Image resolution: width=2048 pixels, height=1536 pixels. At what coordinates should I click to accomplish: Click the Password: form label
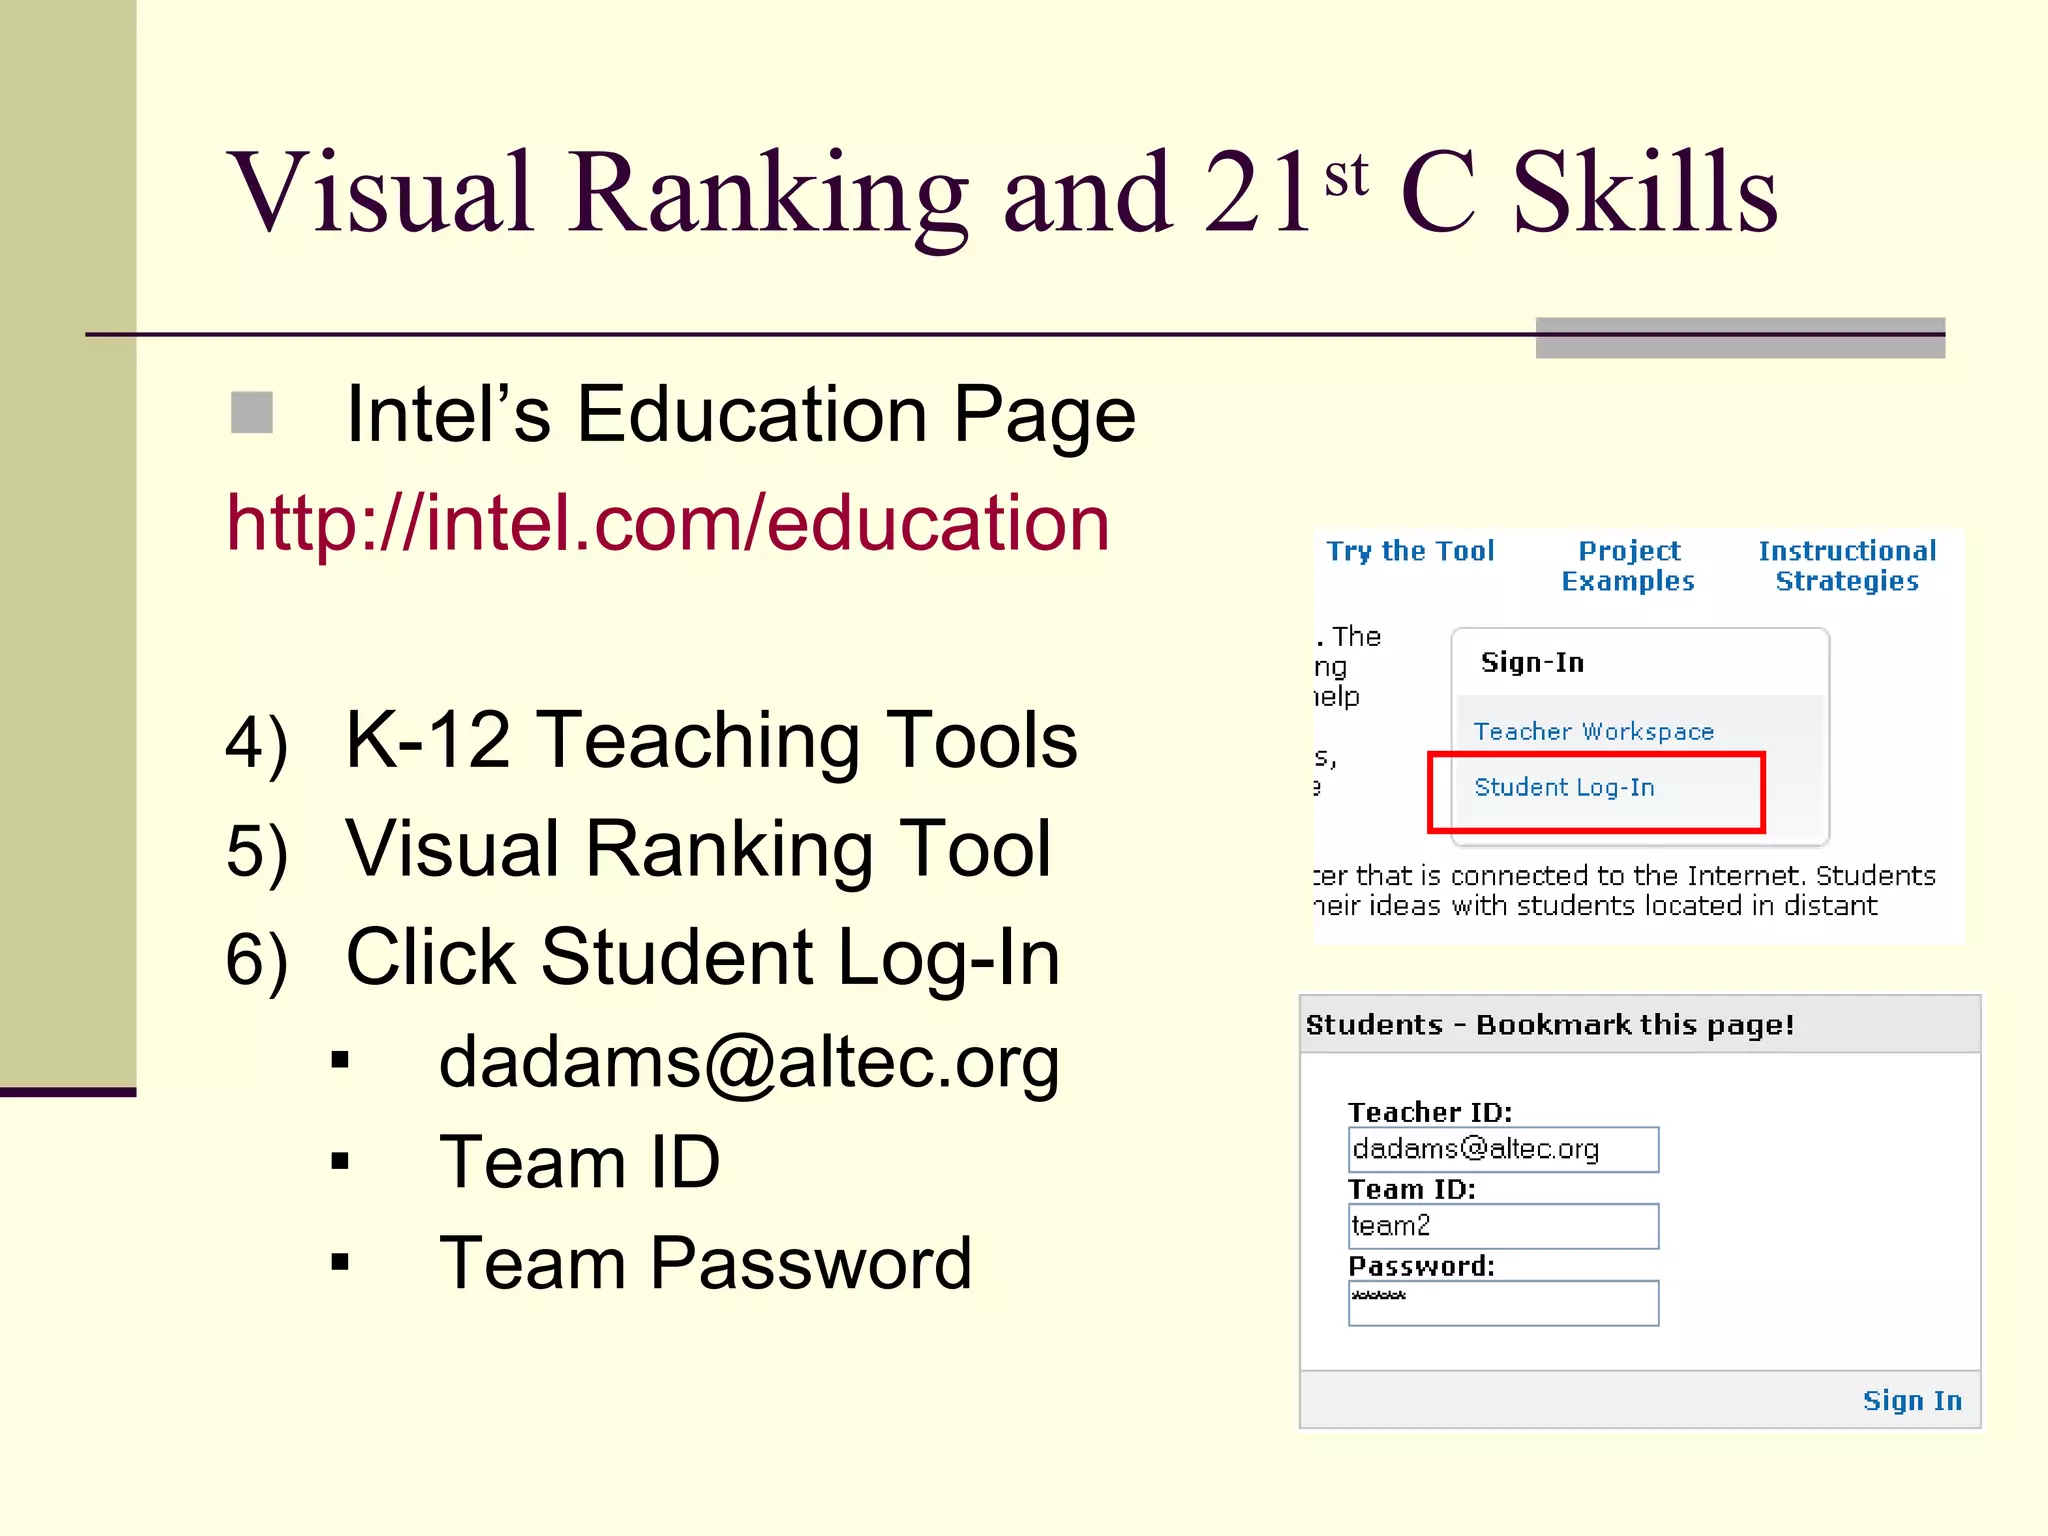[x=1421, y=1266]
